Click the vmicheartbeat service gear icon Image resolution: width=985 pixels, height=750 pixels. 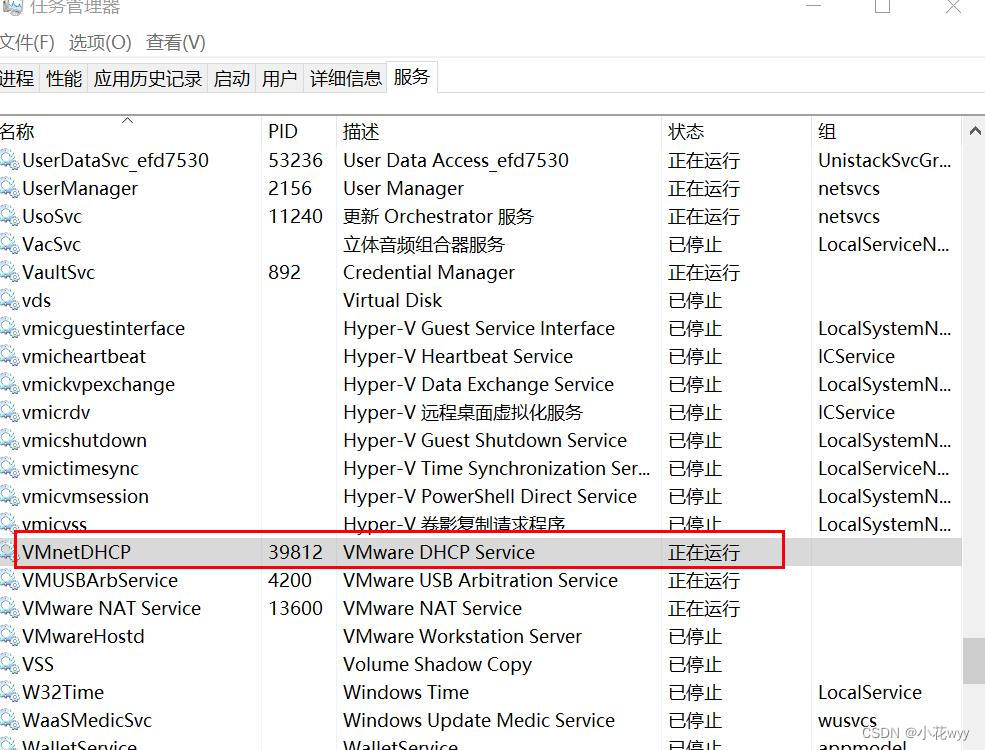coord(11,356)
